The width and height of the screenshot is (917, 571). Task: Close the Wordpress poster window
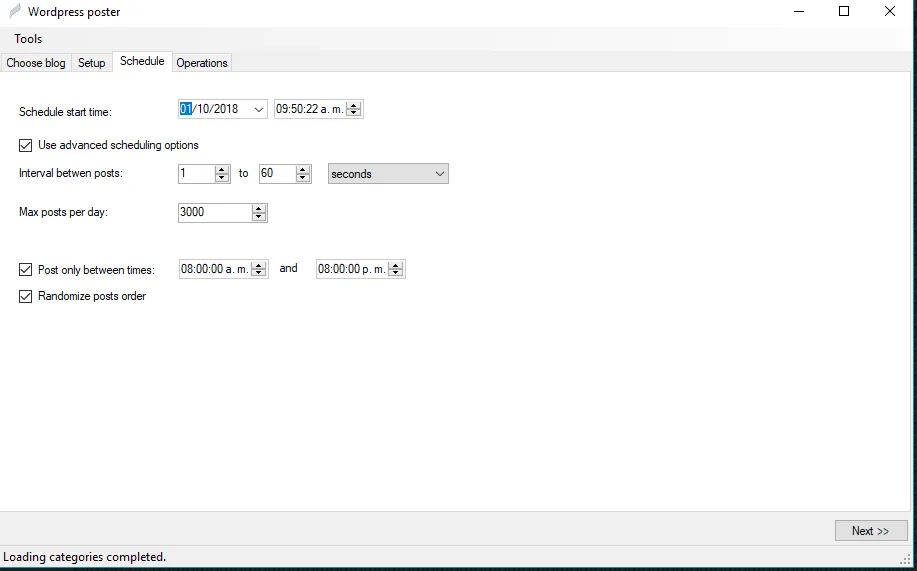(890, 11)
